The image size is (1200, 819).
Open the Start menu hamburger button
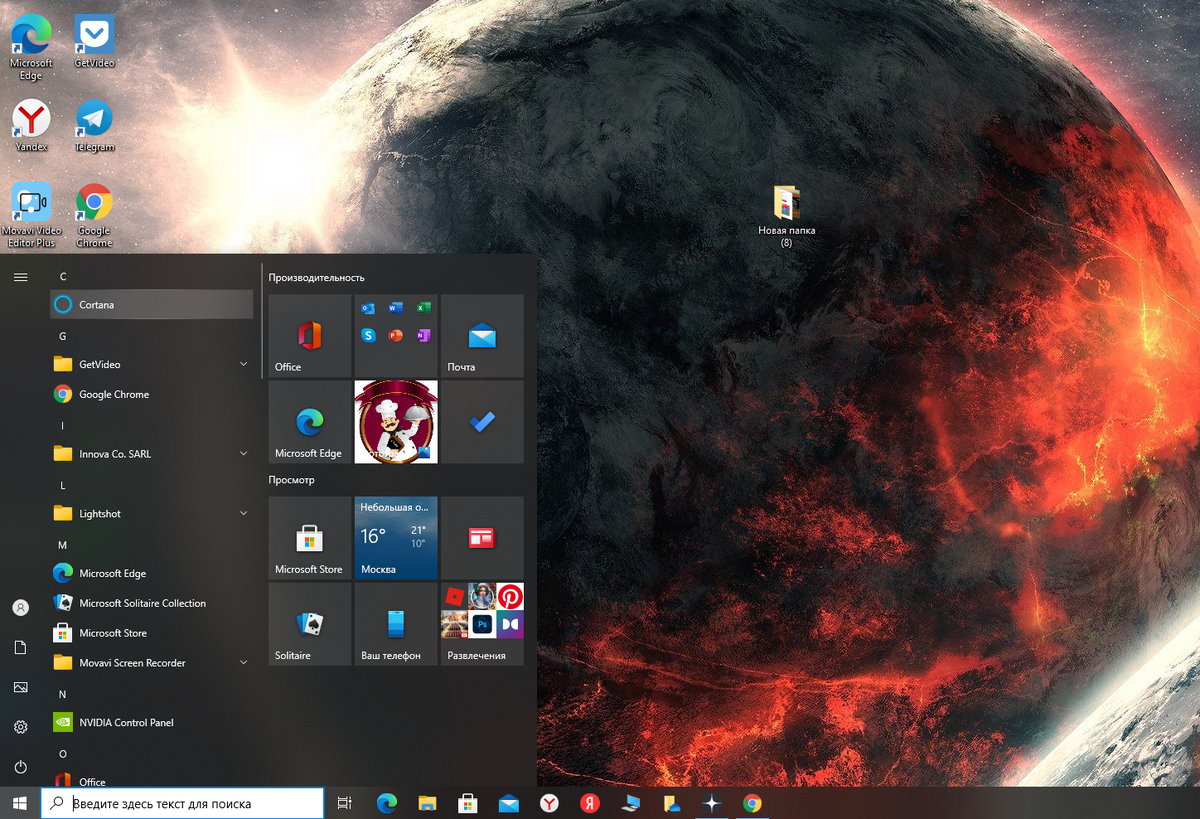pyautogui.click(x=20, y=277)
